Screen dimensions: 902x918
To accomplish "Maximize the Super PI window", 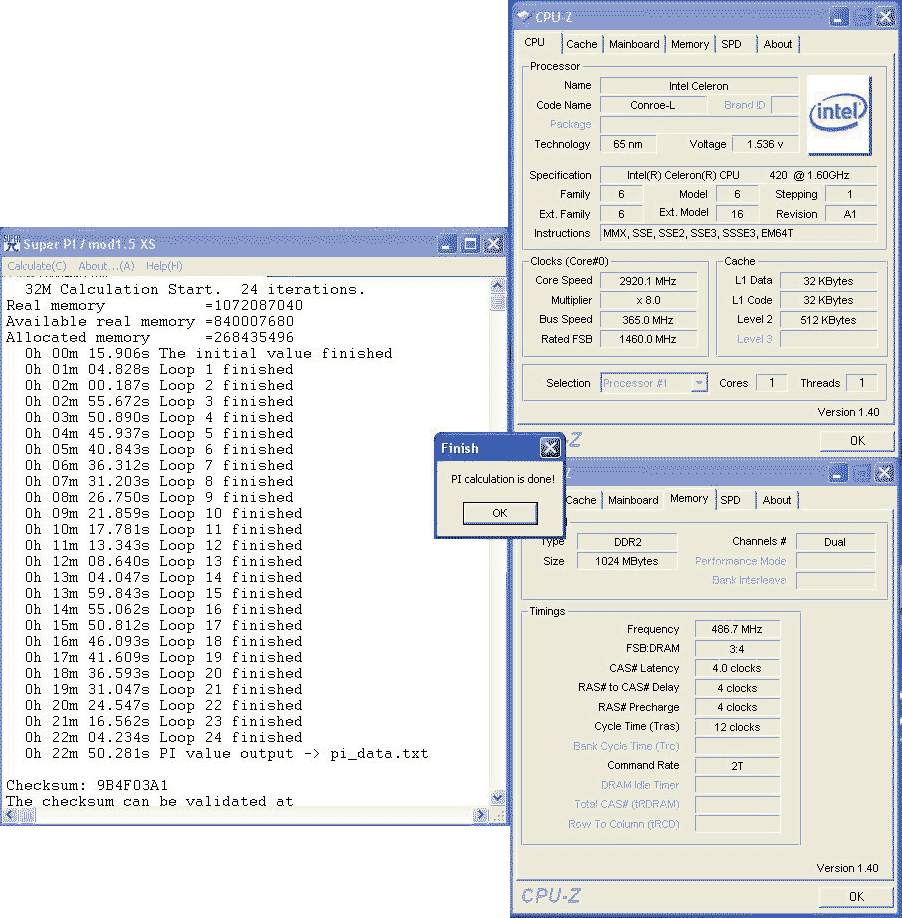I will click(470, 244).
